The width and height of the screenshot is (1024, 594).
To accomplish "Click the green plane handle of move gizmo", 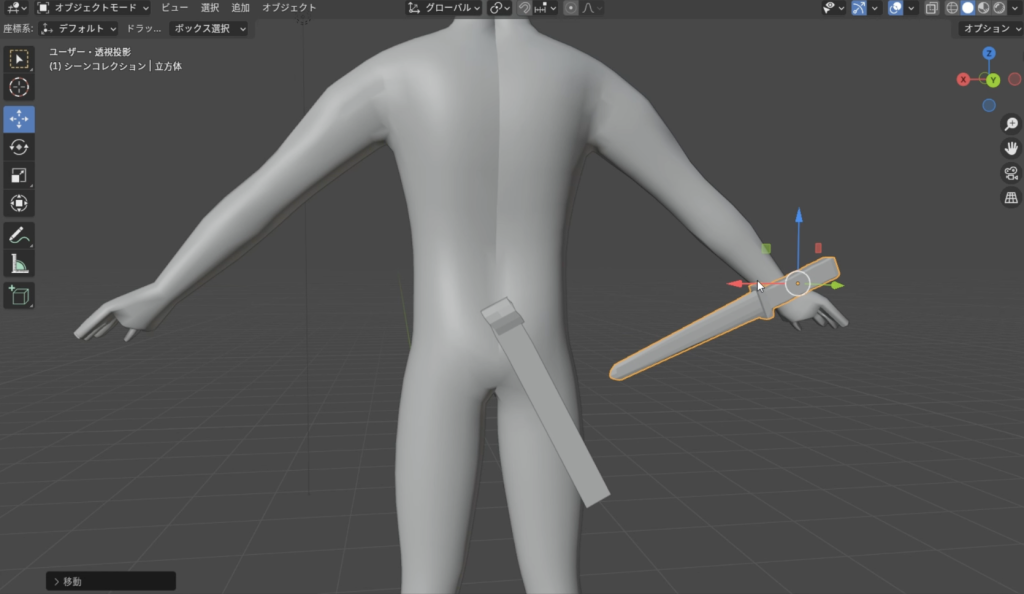I will coord(766,249).
